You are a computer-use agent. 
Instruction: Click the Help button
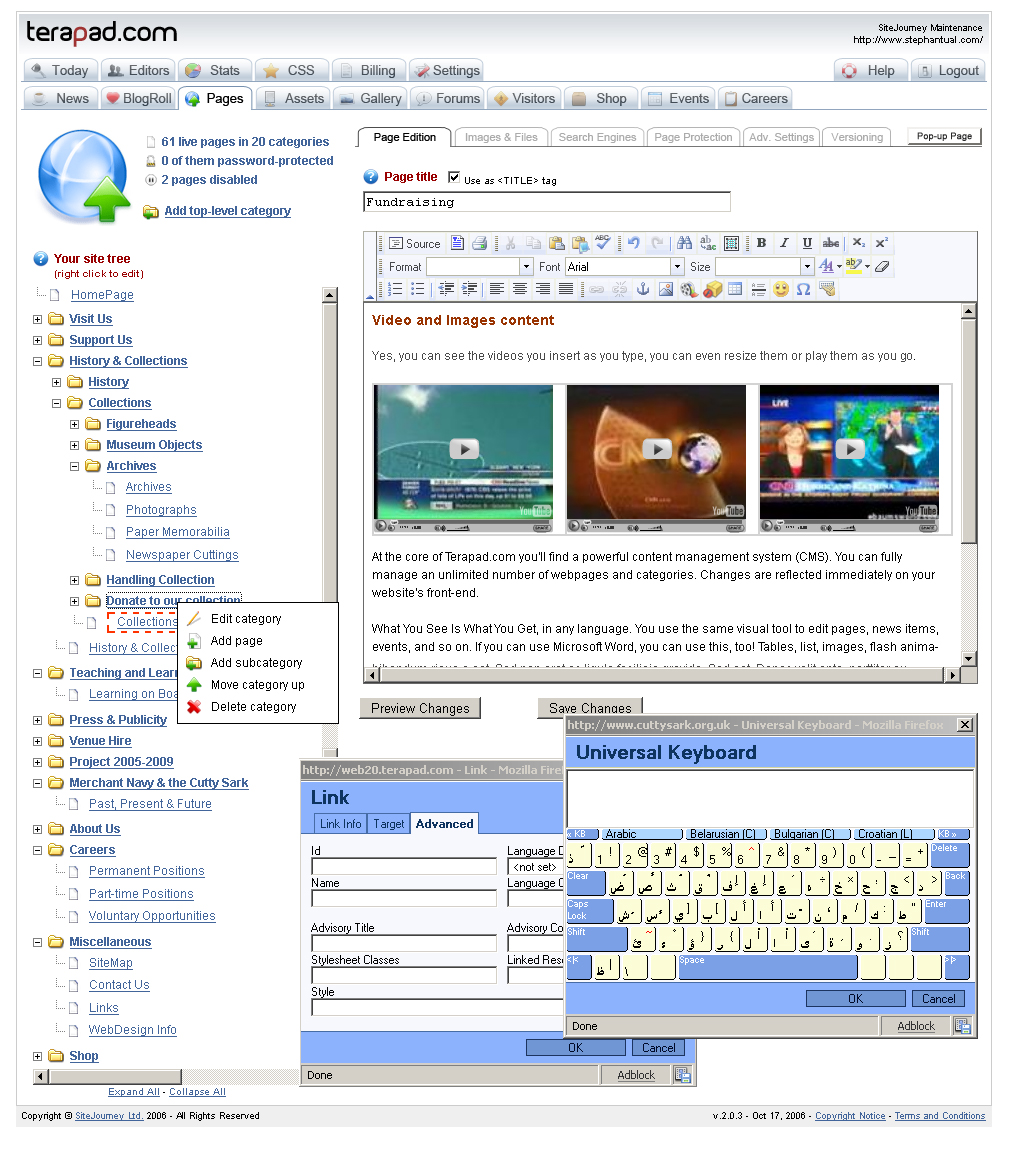point(871,71)
